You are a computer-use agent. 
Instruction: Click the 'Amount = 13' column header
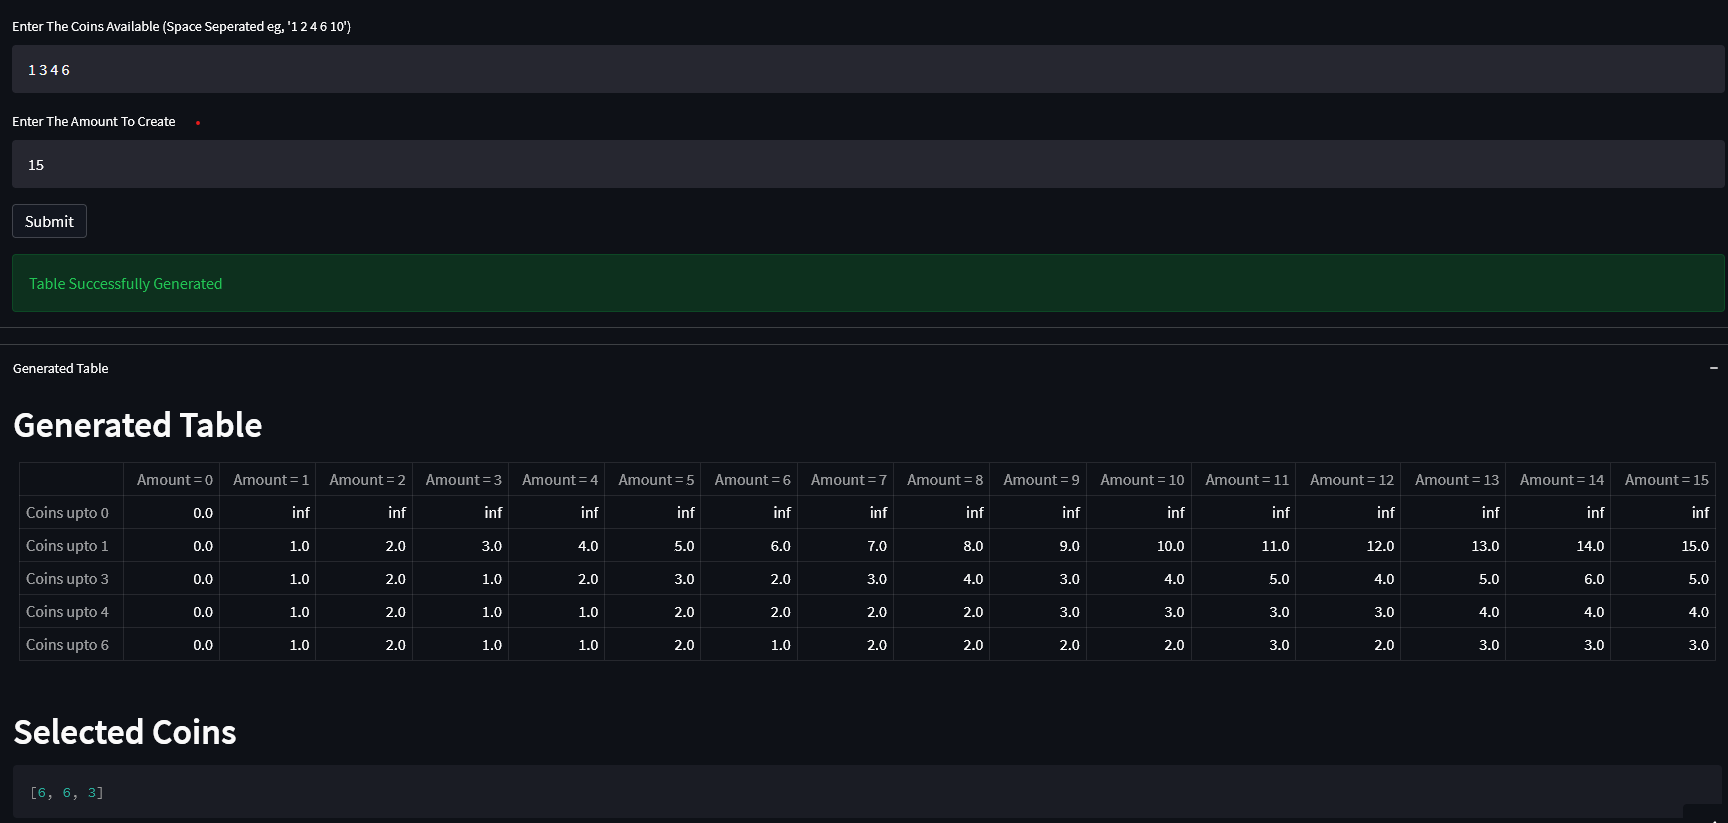(1454, 480)
